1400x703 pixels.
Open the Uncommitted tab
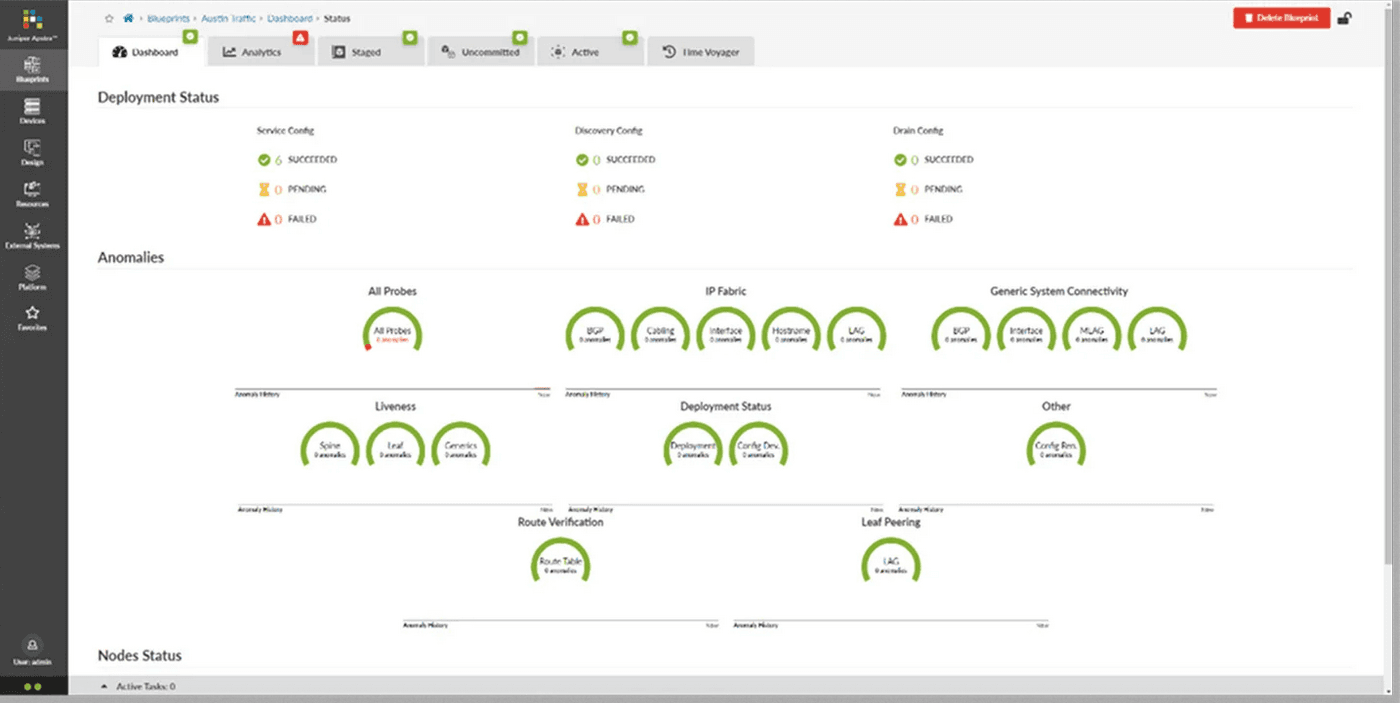[481, 52]
